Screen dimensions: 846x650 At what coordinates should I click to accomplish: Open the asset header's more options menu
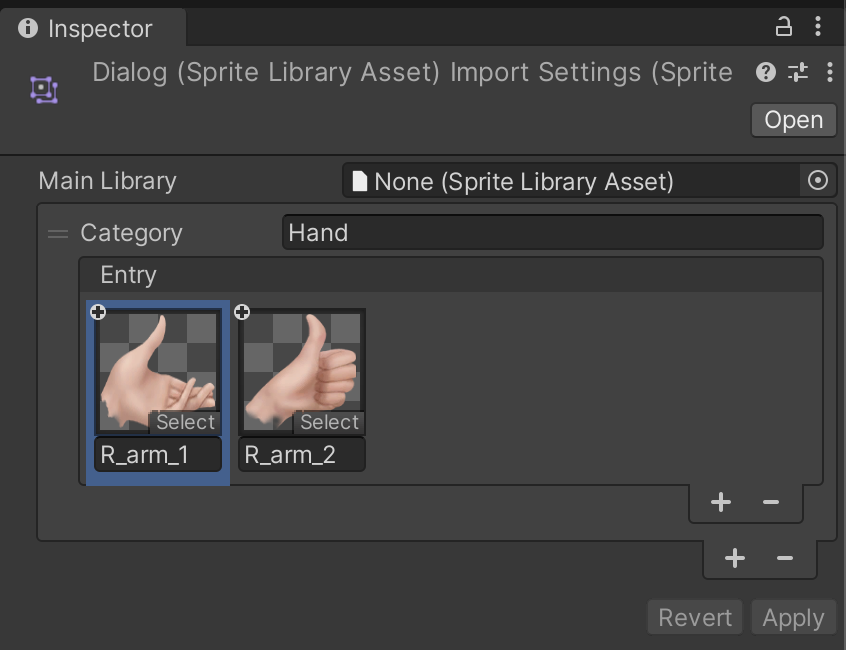[x=829, y=72]
